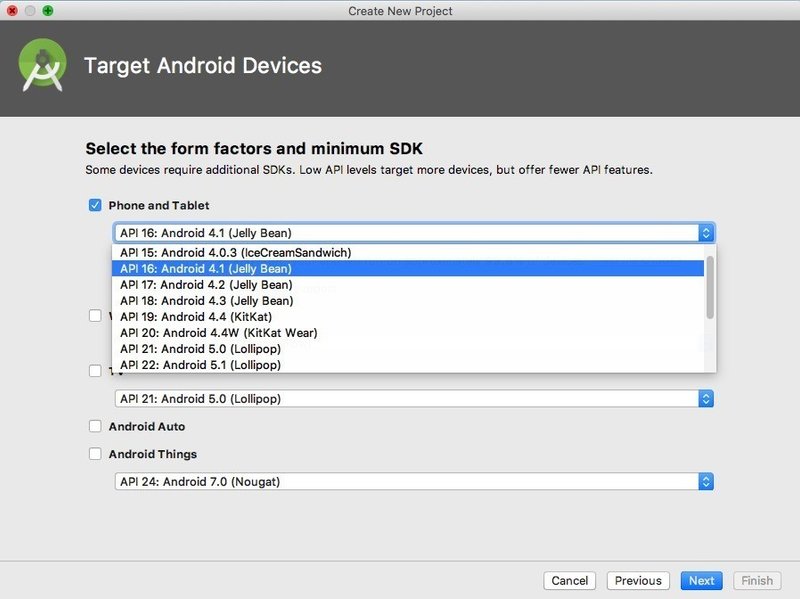Click the red close window button
Viewport: 800px width, 599px height.
12,11
